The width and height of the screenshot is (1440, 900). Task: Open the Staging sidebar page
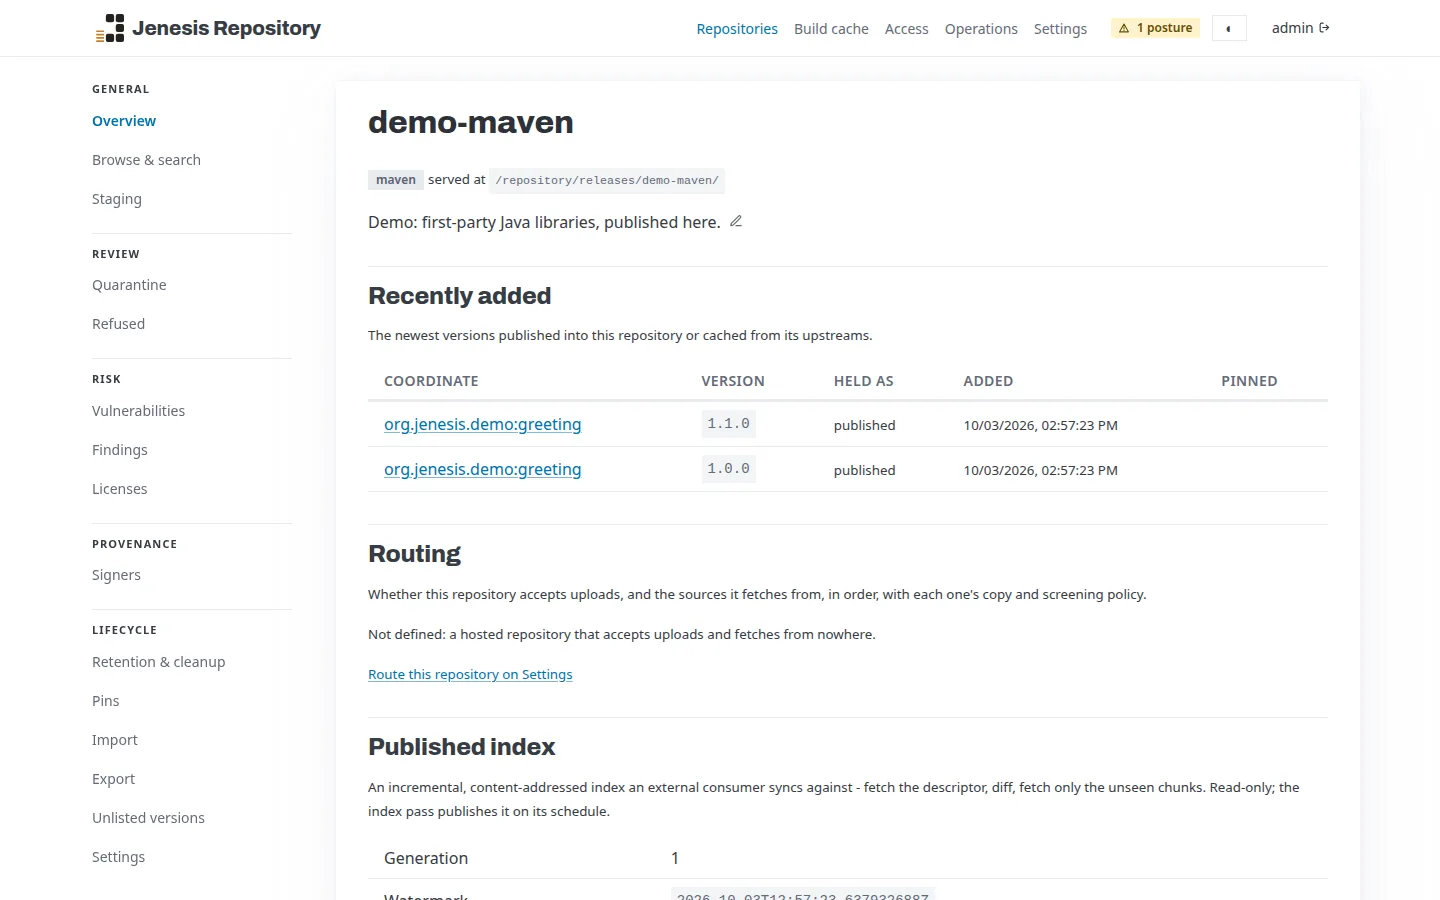tap(117, 199)
